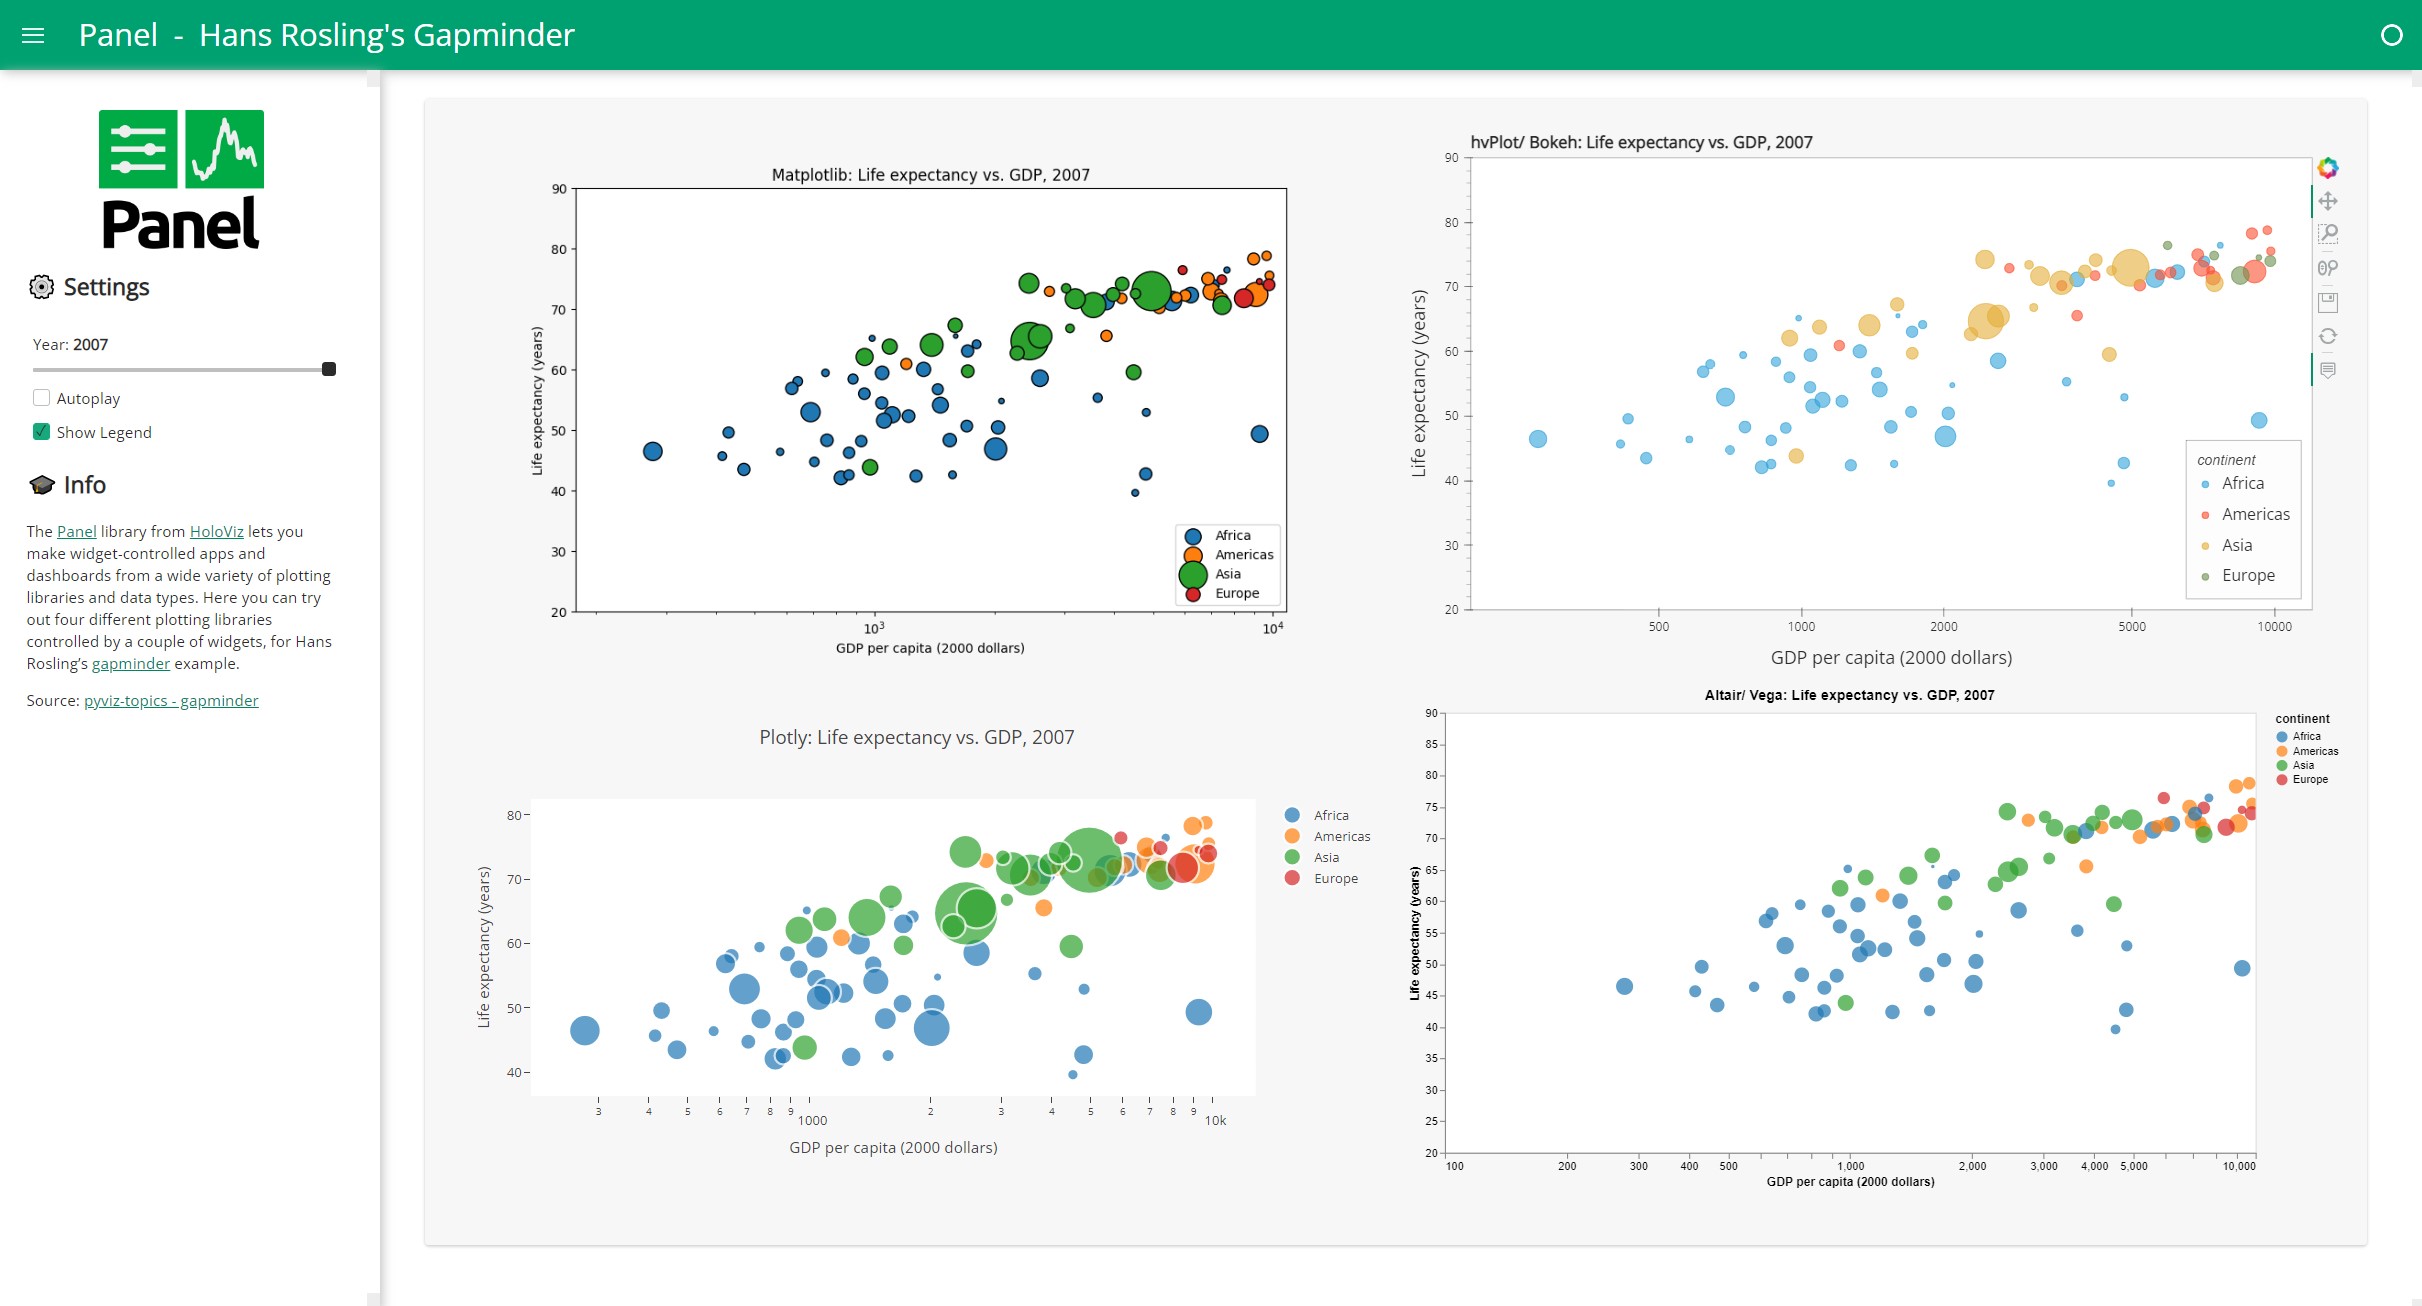Uncheck the Show Legend checkbox
The height and width of the screenshot is (1306, 2422).
(x=41, y=432)
